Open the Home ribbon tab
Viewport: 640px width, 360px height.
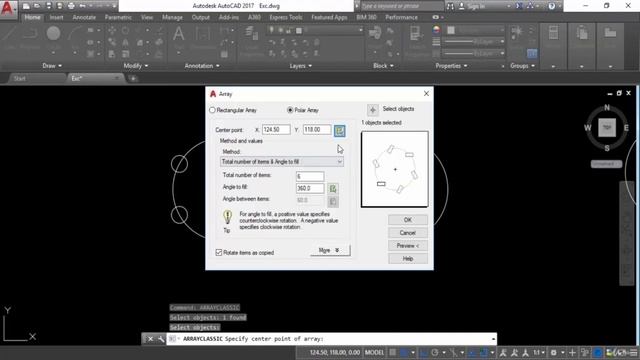point(32,17)
